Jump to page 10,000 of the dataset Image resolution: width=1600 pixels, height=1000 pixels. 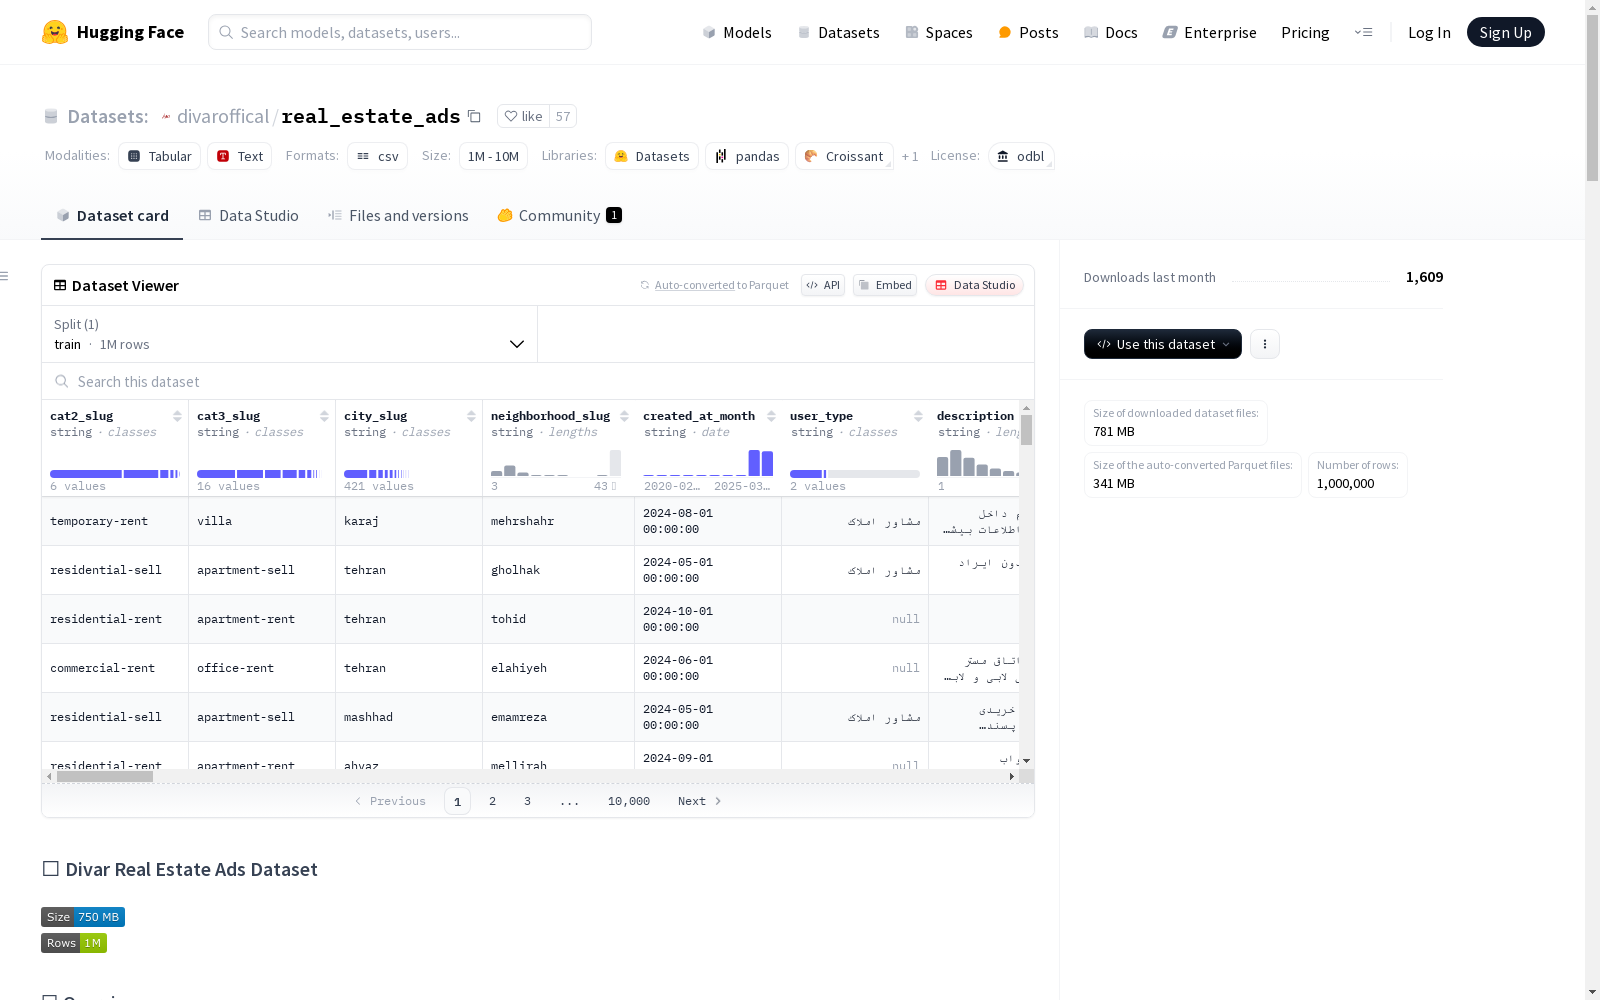tap(629, 801)
